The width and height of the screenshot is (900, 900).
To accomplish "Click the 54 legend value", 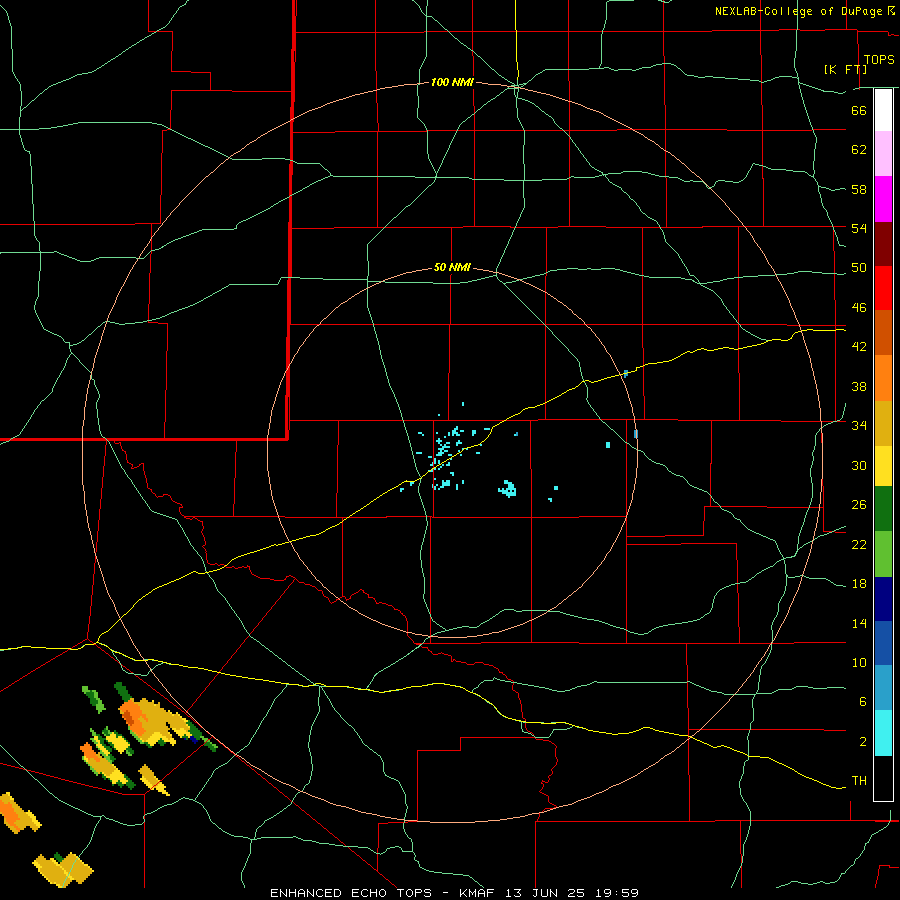I will 859,228.
